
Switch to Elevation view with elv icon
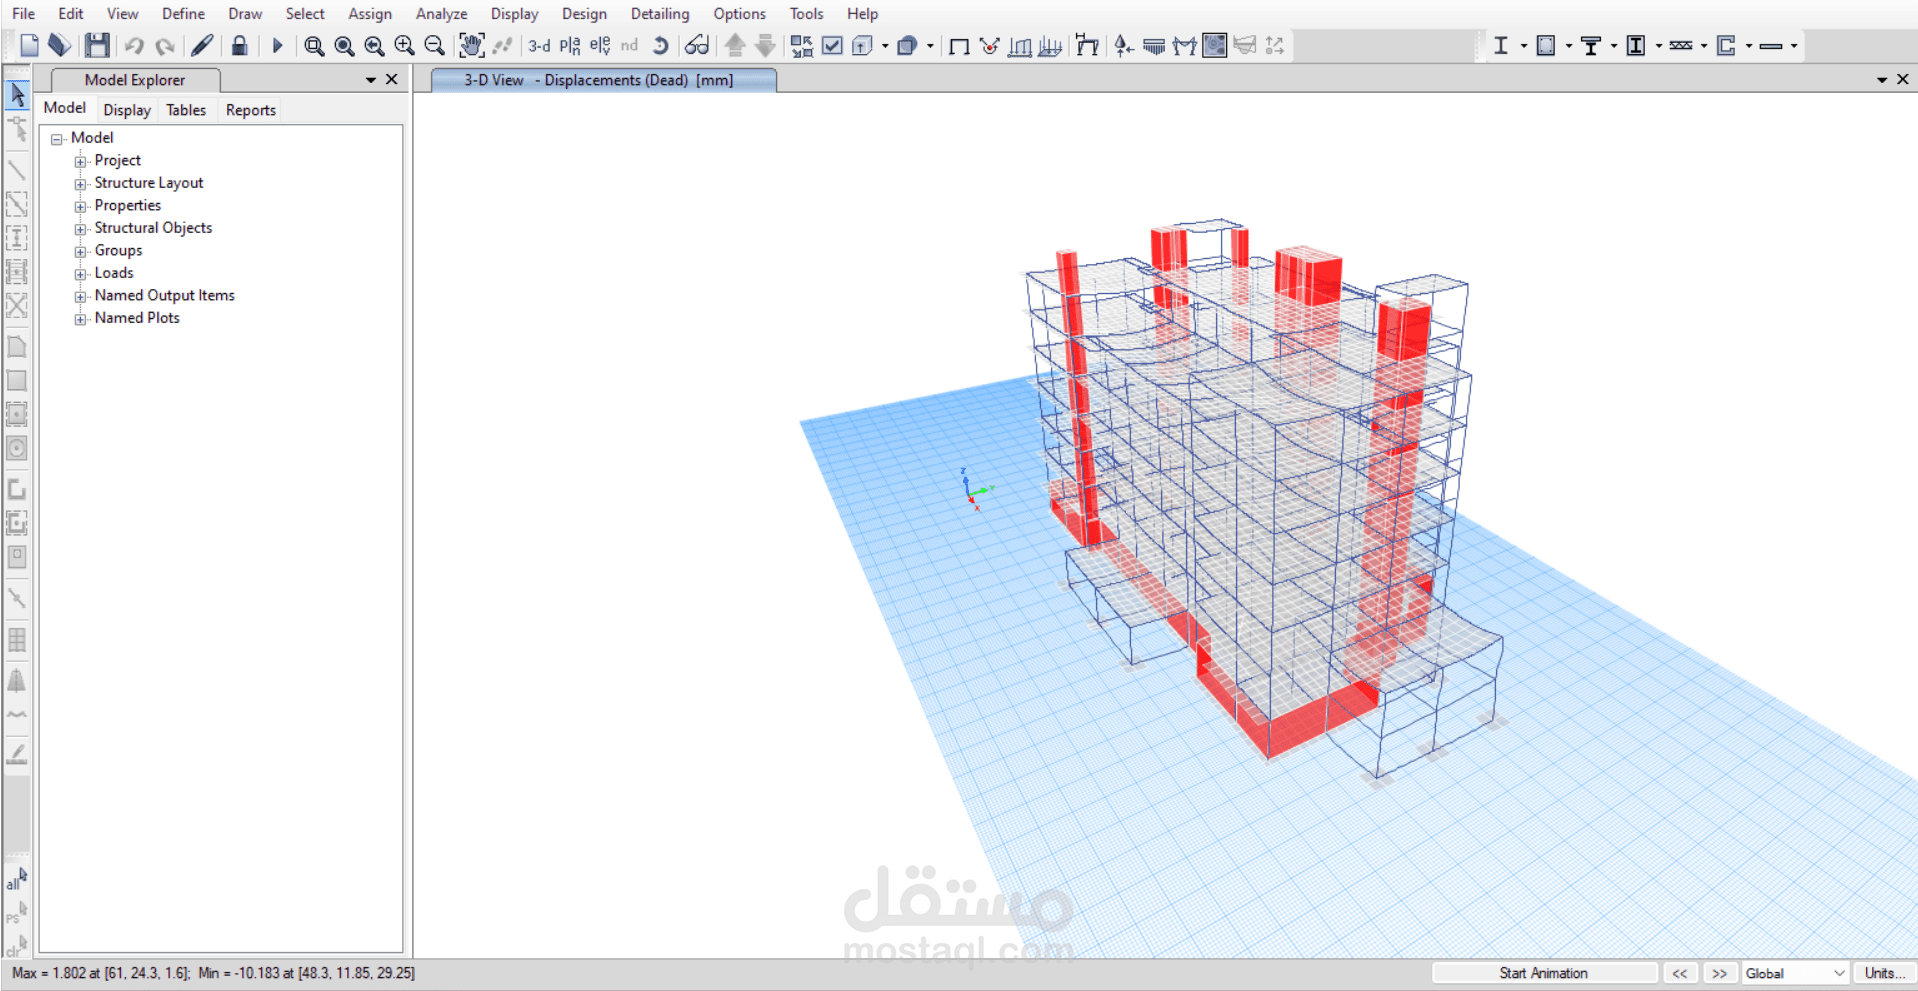pyautogui.click(x=600, y=45)
